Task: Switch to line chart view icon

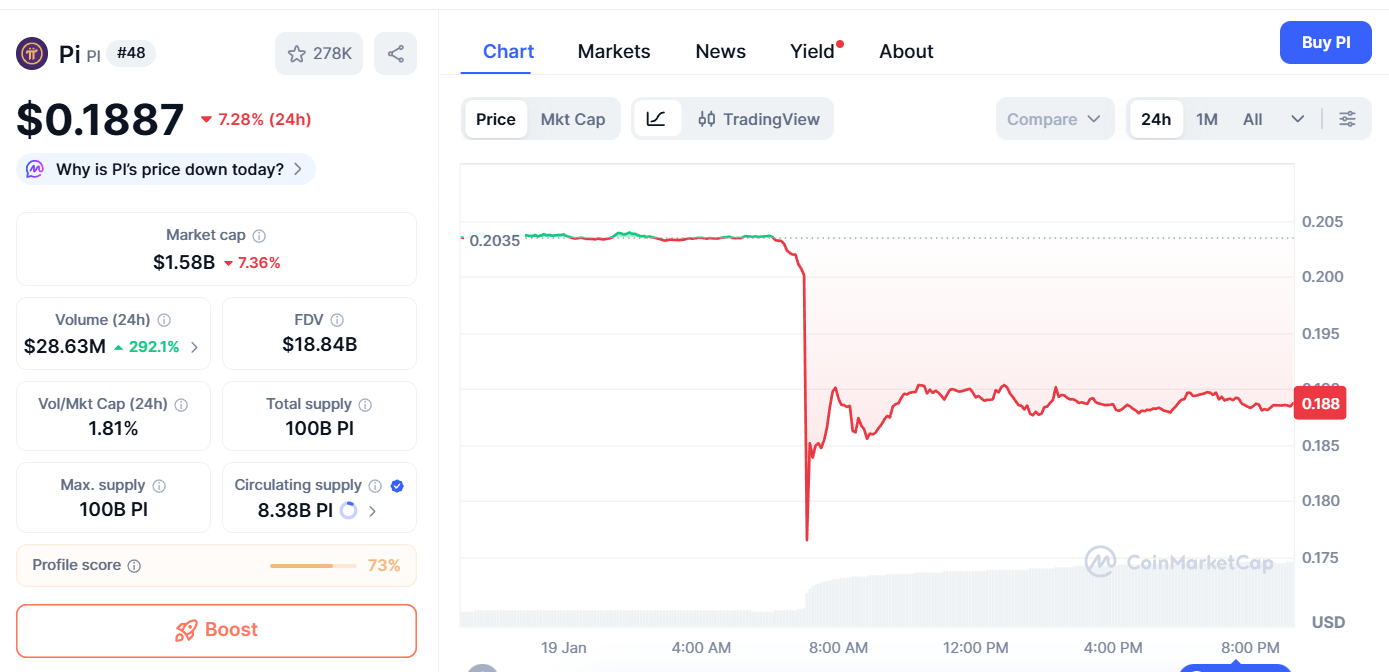Action: [x=656, y=119]
